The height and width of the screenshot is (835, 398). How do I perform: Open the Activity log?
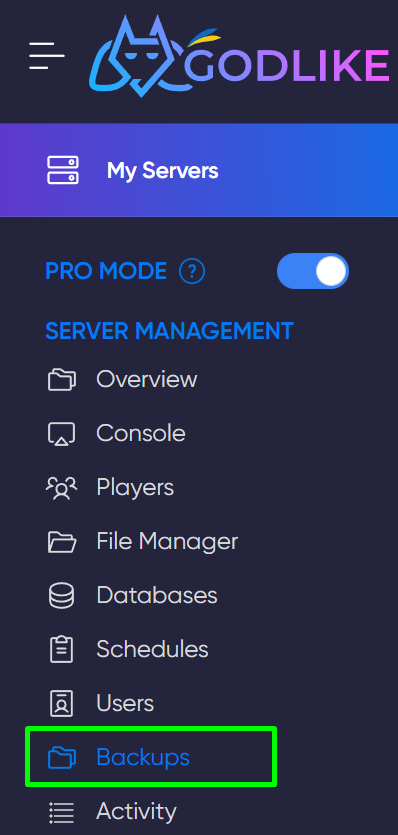tap(136, 812)
